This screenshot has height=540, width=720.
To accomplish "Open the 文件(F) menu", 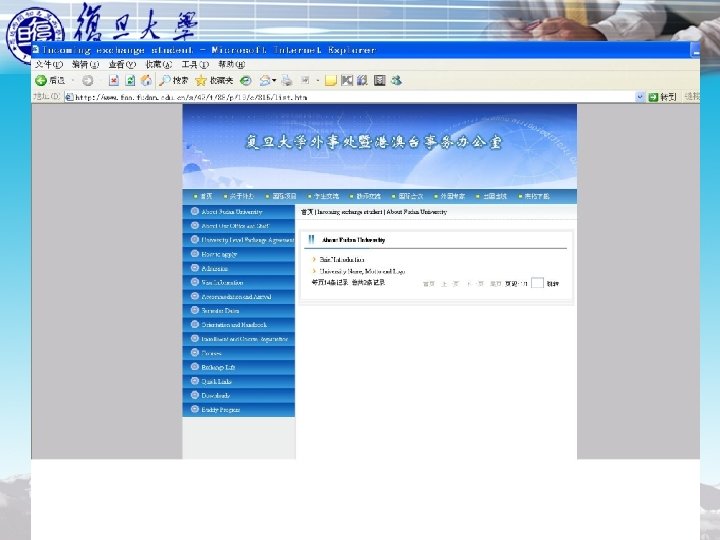I will [49, 64].
